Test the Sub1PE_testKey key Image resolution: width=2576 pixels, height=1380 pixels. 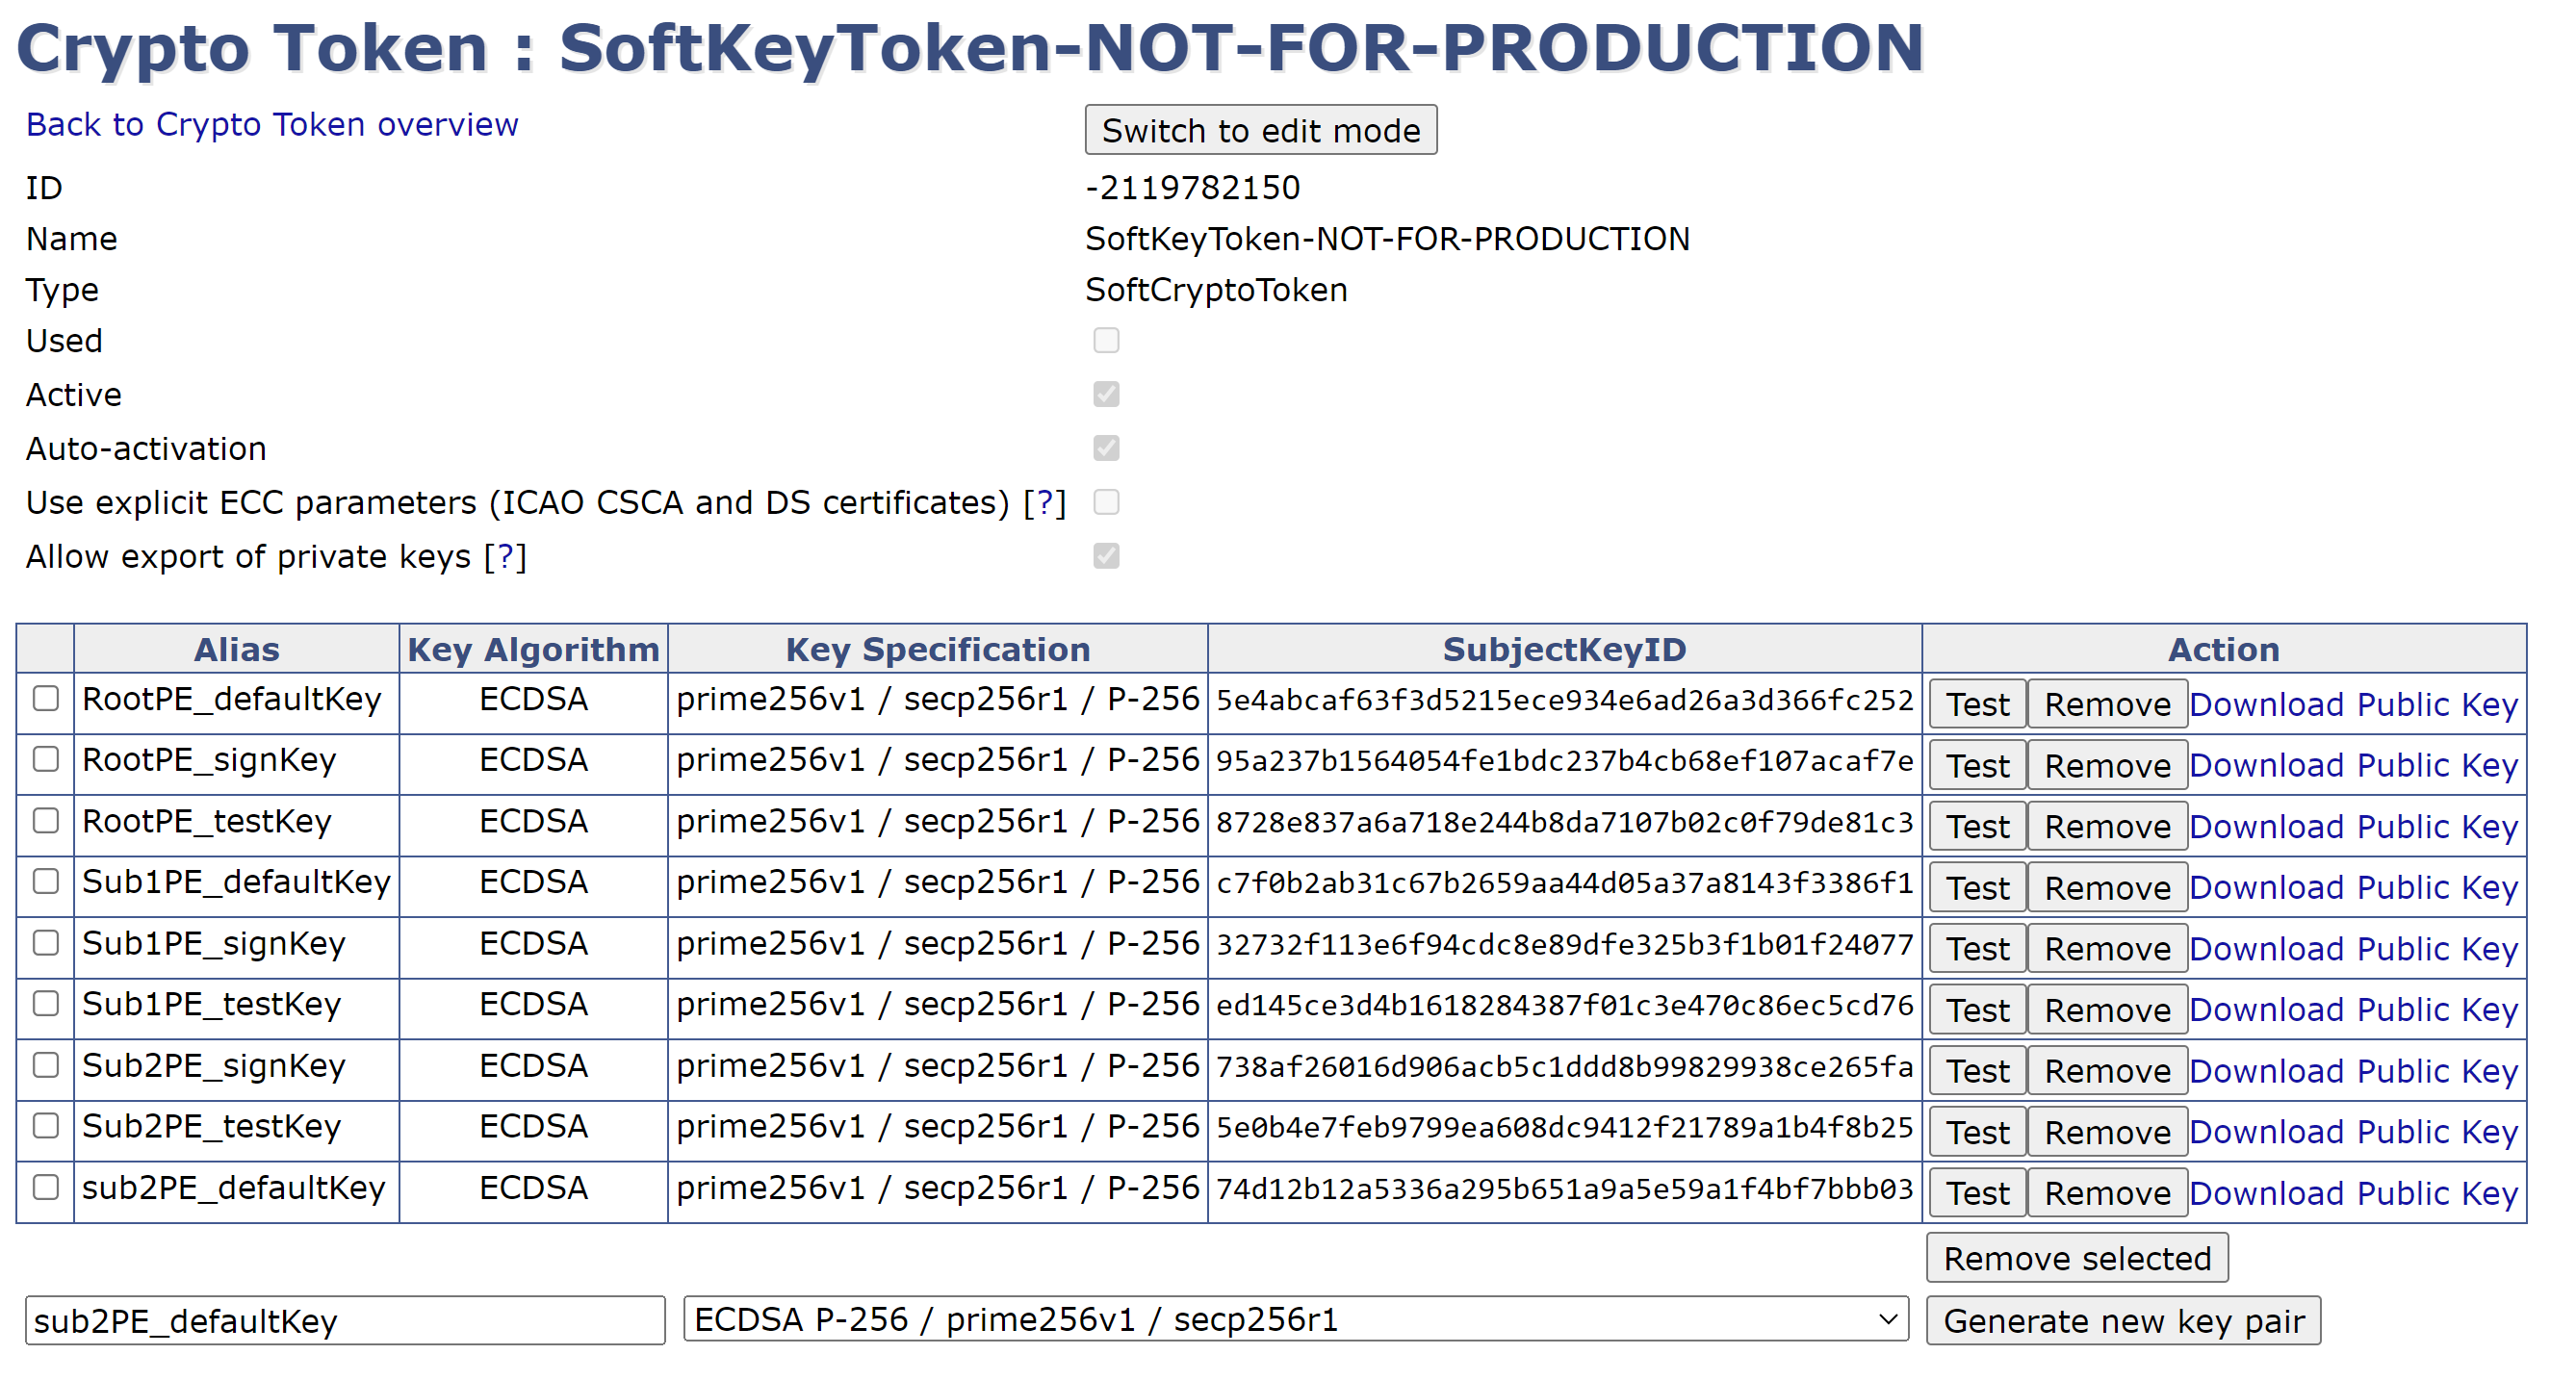(x=1976, y=1010)
